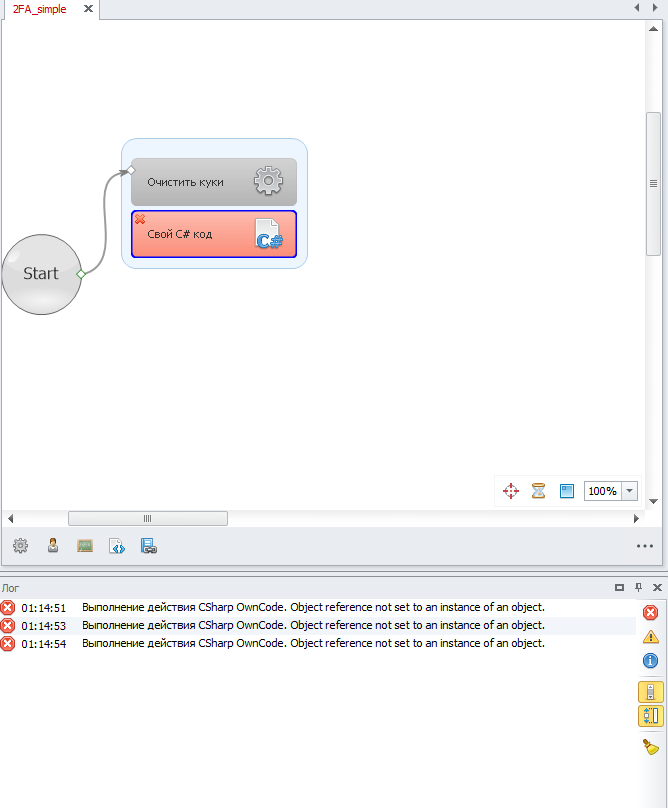Click the C# file icon on code block
This screenshot has width=668, height=808.
[269, 234]
